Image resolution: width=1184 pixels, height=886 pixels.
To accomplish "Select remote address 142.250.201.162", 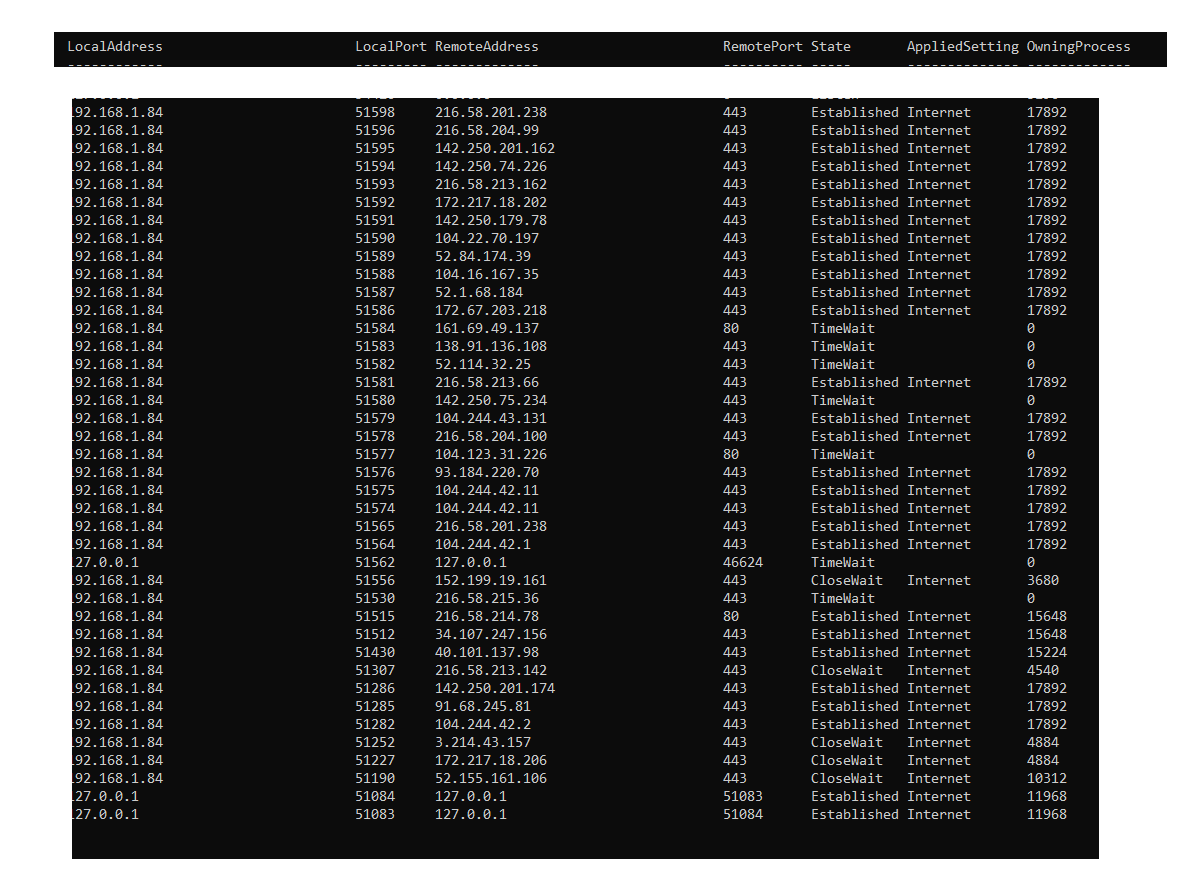I will pos(495,149).
